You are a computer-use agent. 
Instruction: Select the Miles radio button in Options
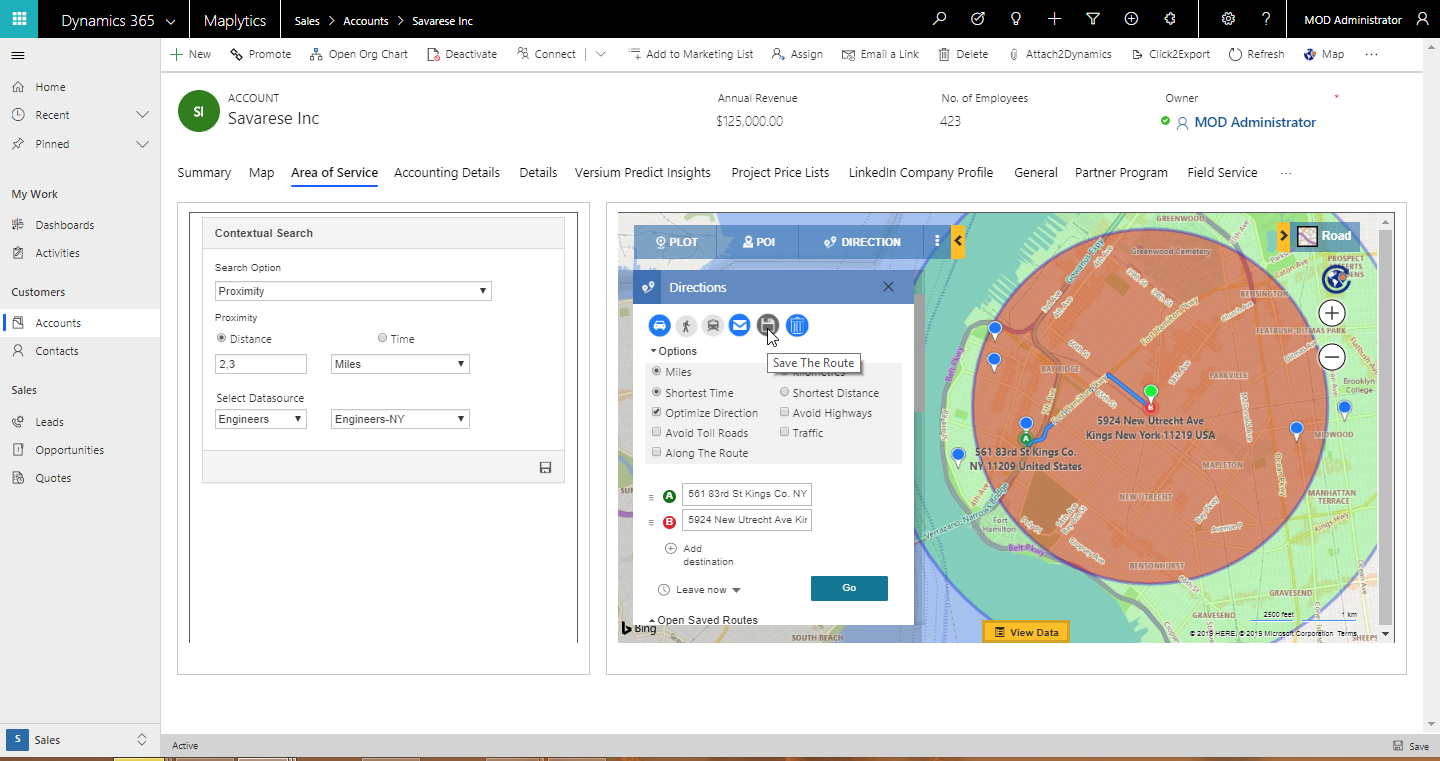(x=656, y=371)
